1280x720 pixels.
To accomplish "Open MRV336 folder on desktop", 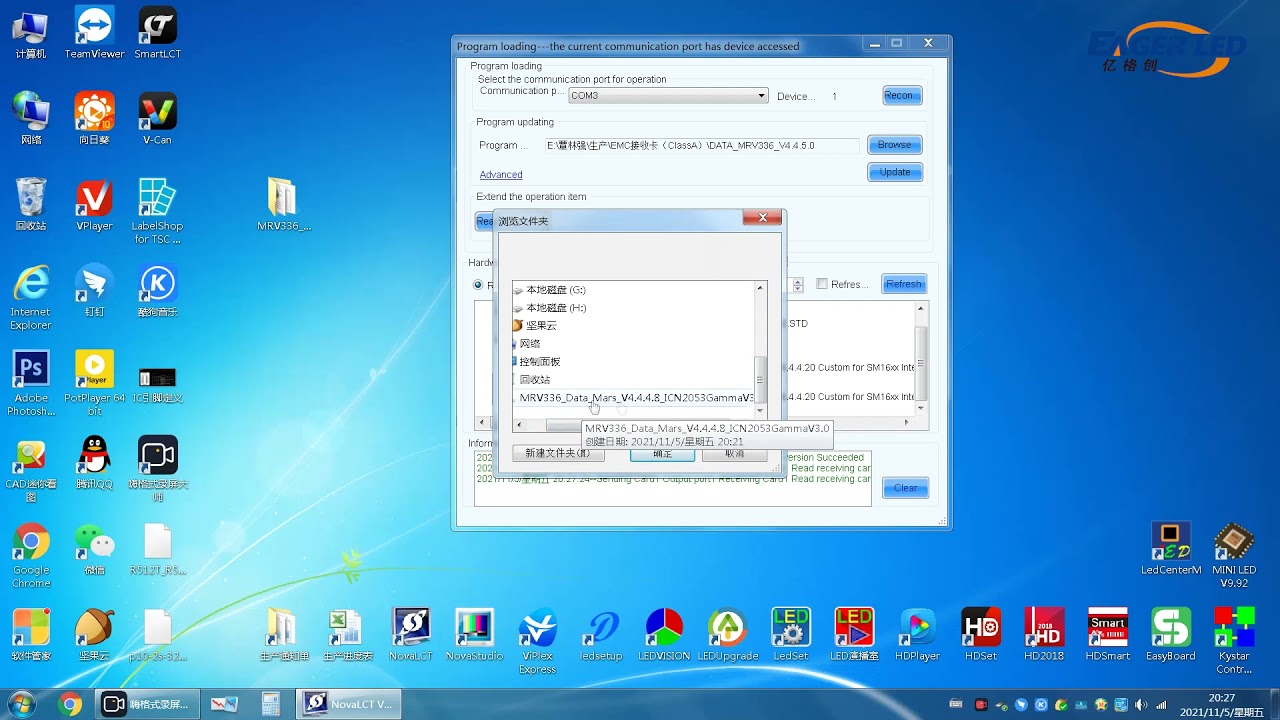I will (283, 205).
